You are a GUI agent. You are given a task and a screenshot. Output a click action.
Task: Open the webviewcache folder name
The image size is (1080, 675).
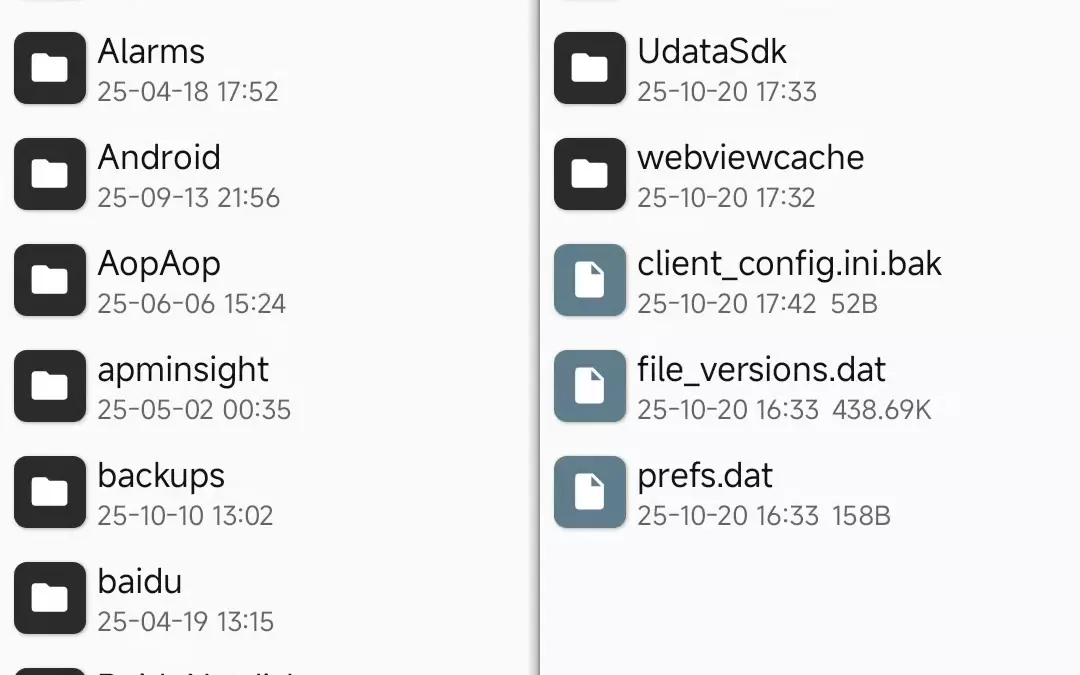tap(750, 158)
